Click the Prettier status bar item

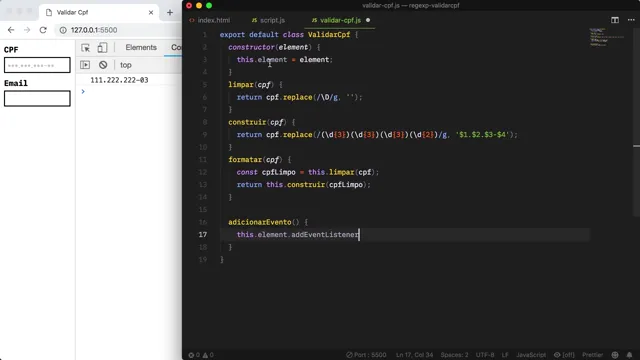pyautogui.click(x=592, y=355)
